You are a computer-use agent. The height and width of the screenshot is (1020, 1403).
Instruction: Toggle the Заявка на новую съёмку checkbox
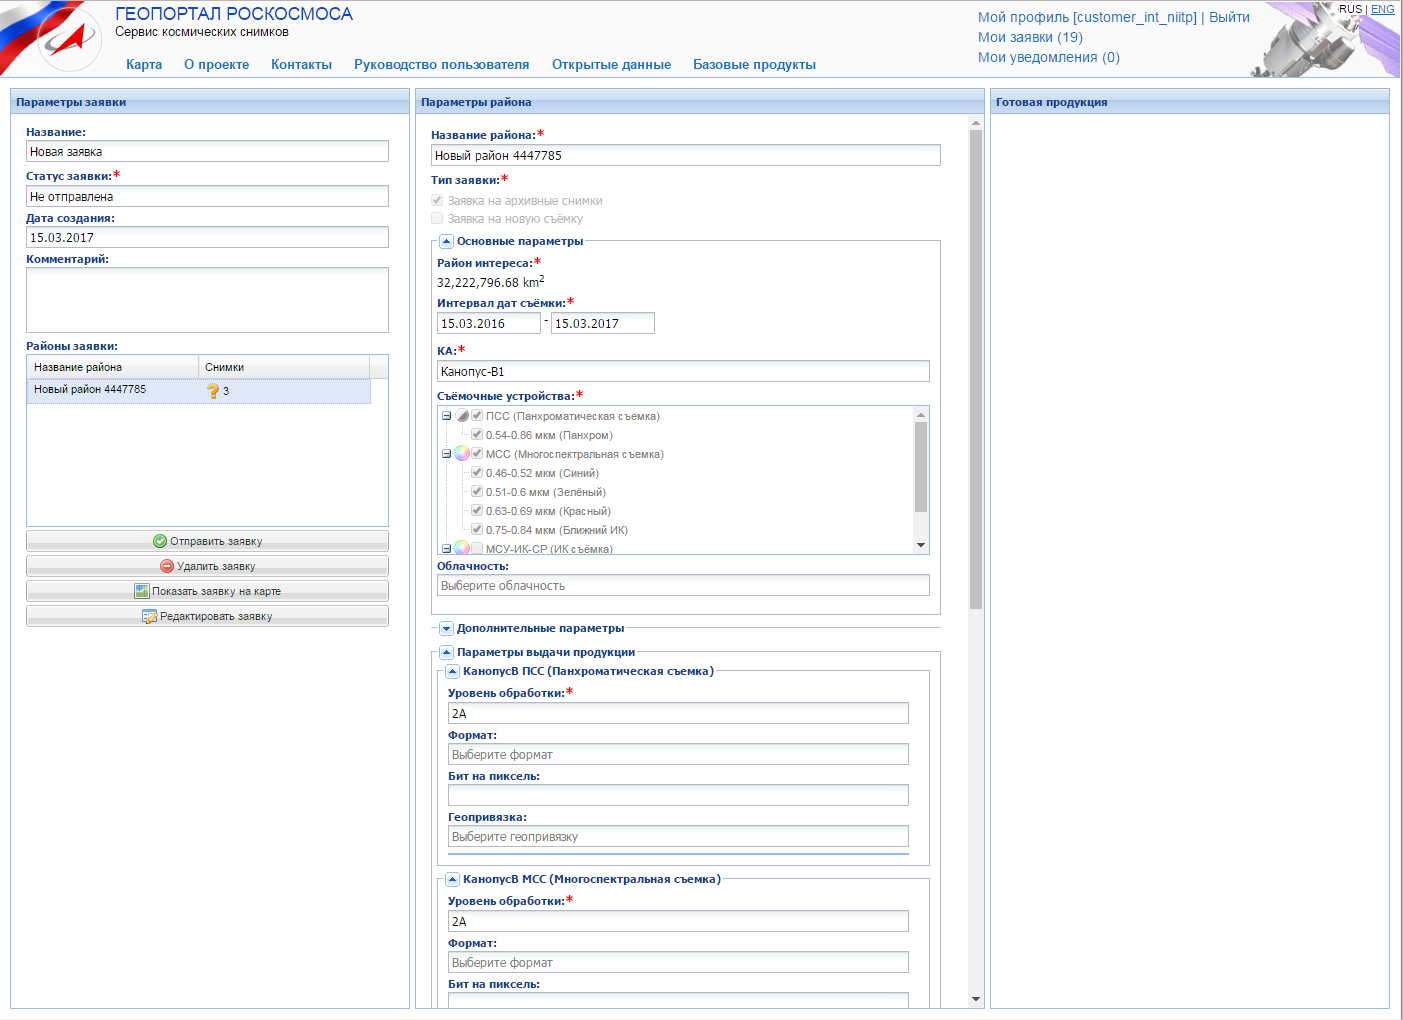(x=437, y=218)
